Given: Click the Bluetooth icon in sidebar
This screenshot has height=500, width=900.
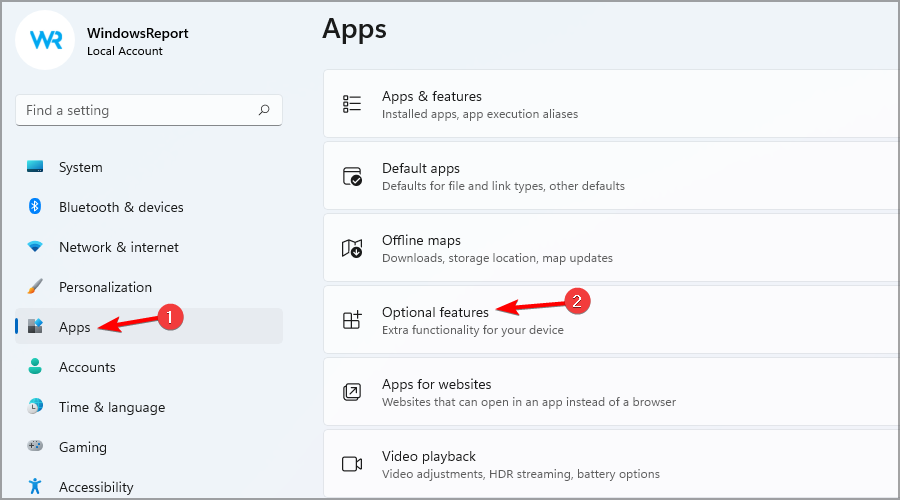Looking at the screenshot, I should click(x=35, y=207).
